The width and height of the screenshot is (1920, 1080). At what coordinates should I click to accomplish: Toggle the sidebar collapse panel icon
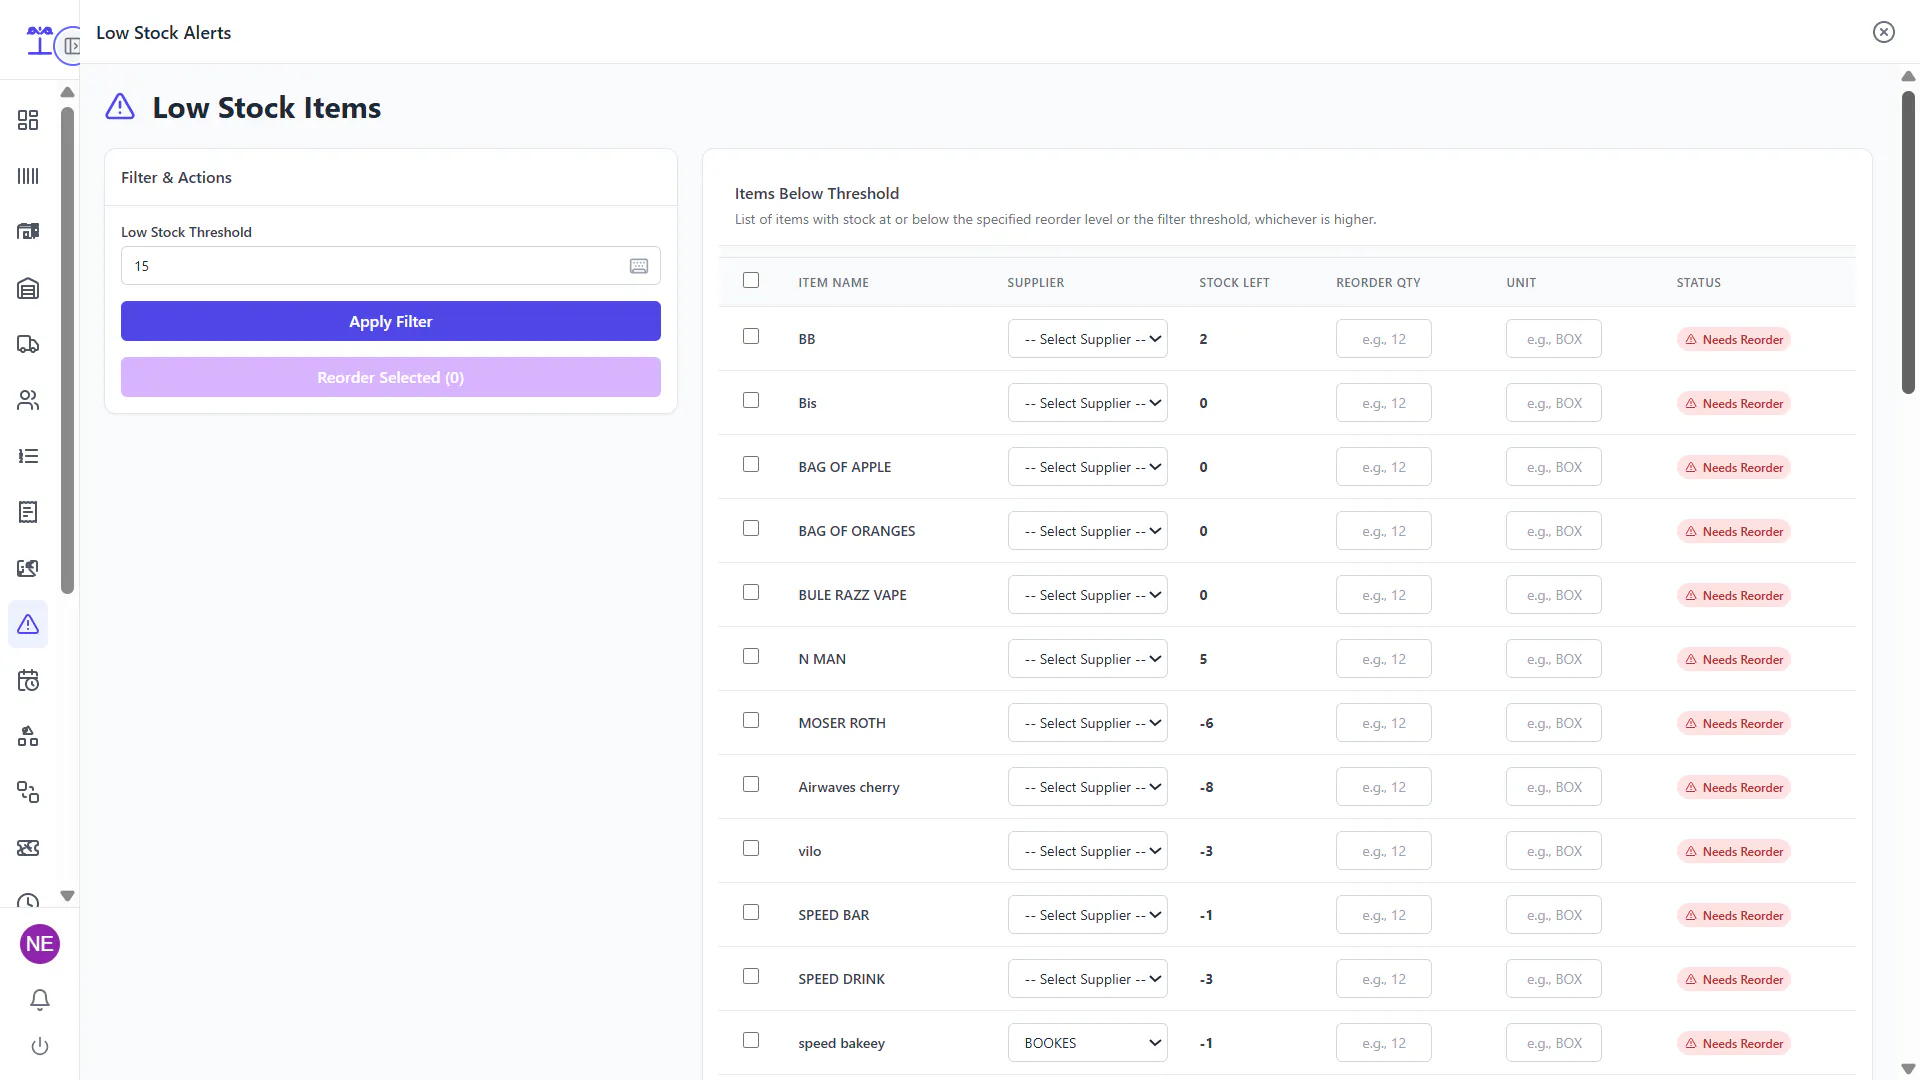(71, 46)
